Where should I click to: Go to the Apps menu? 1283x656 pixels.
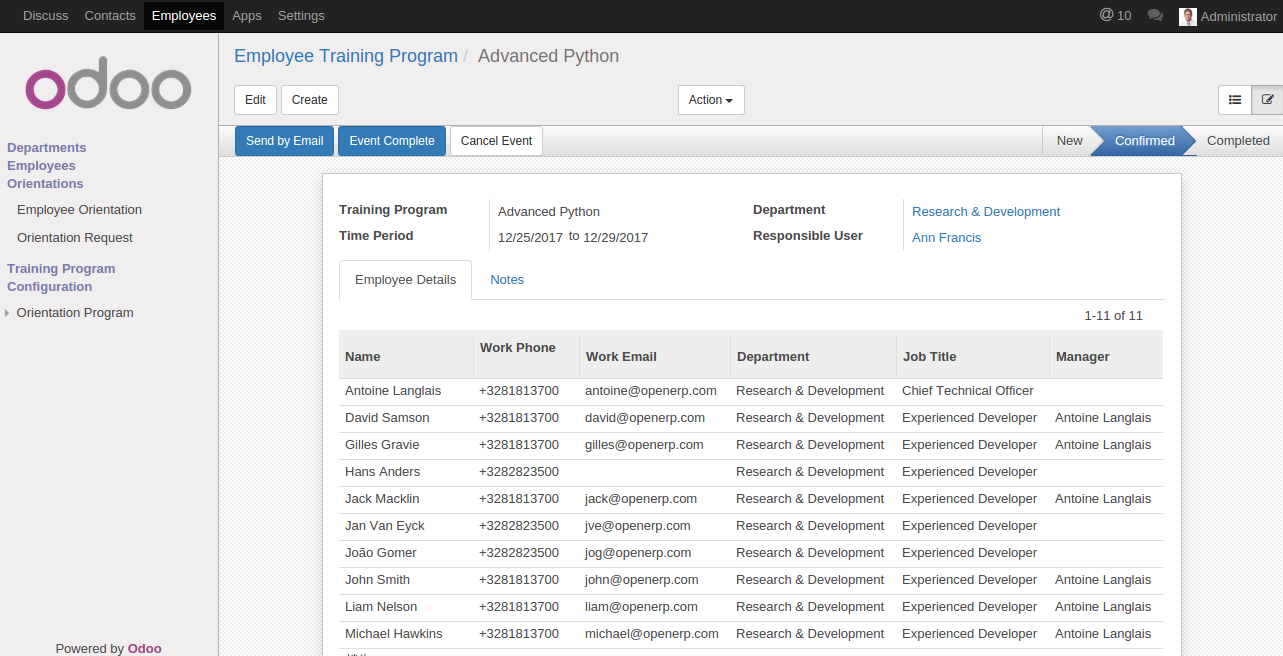[x=247, y=16]
